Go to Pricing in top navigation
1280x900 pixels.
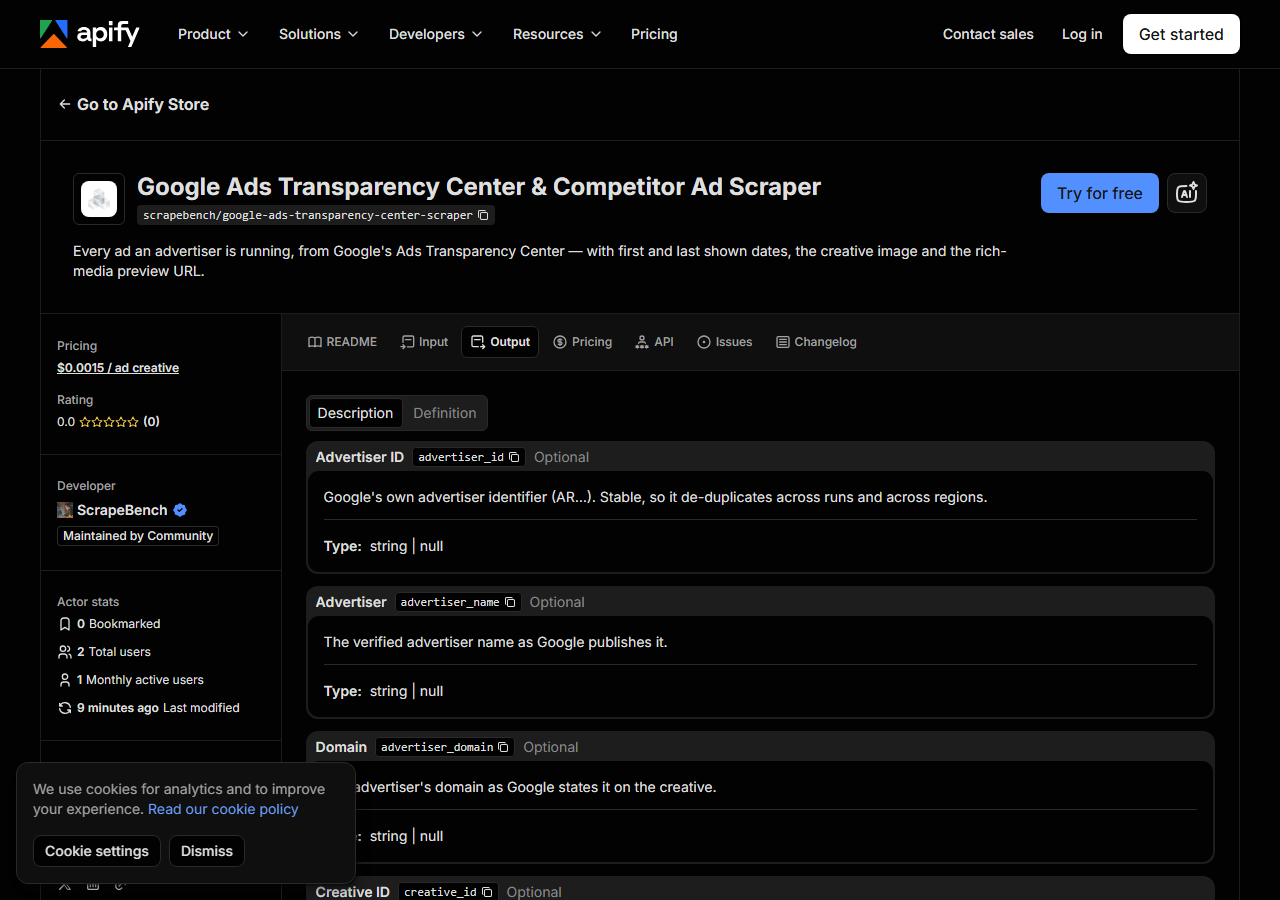654,34
